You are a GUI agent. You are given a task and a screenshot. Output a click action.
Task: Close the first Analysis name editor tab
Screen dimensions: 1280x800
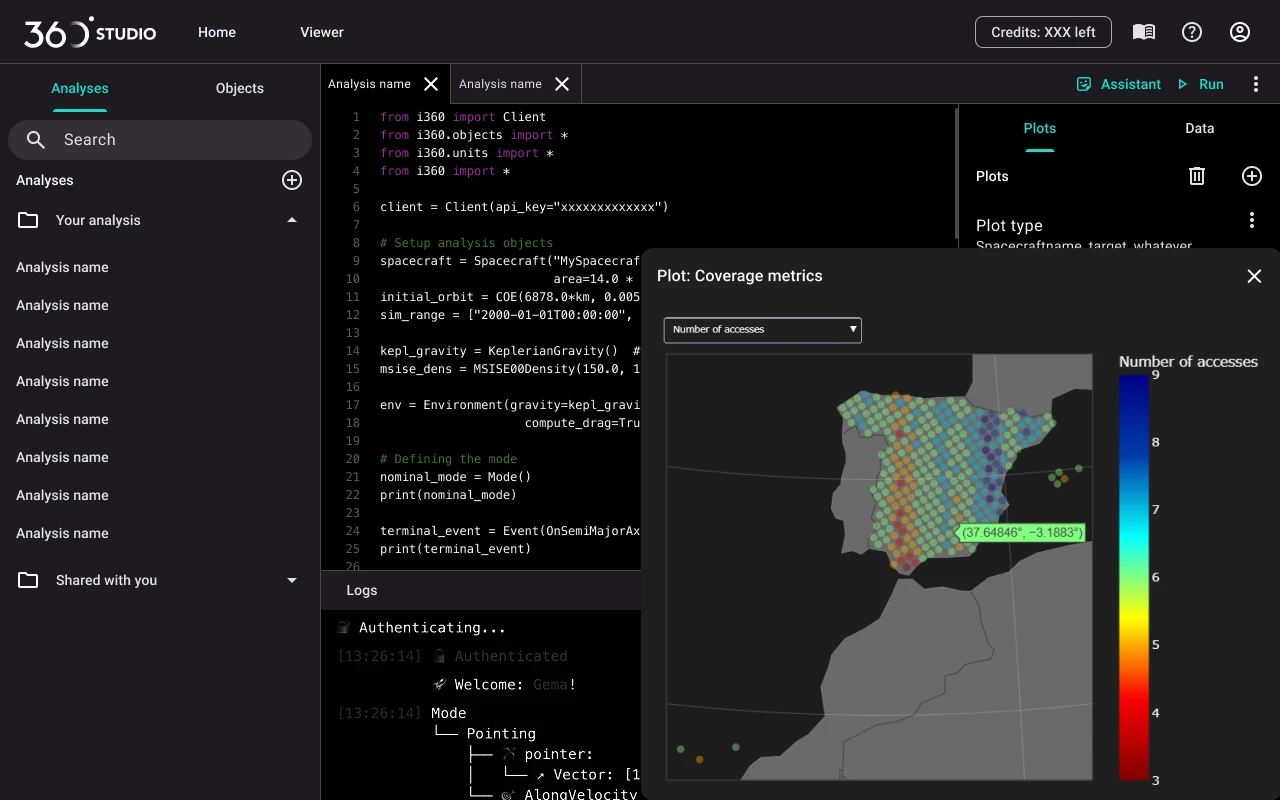pyautogui.click(x=431, y=84)
